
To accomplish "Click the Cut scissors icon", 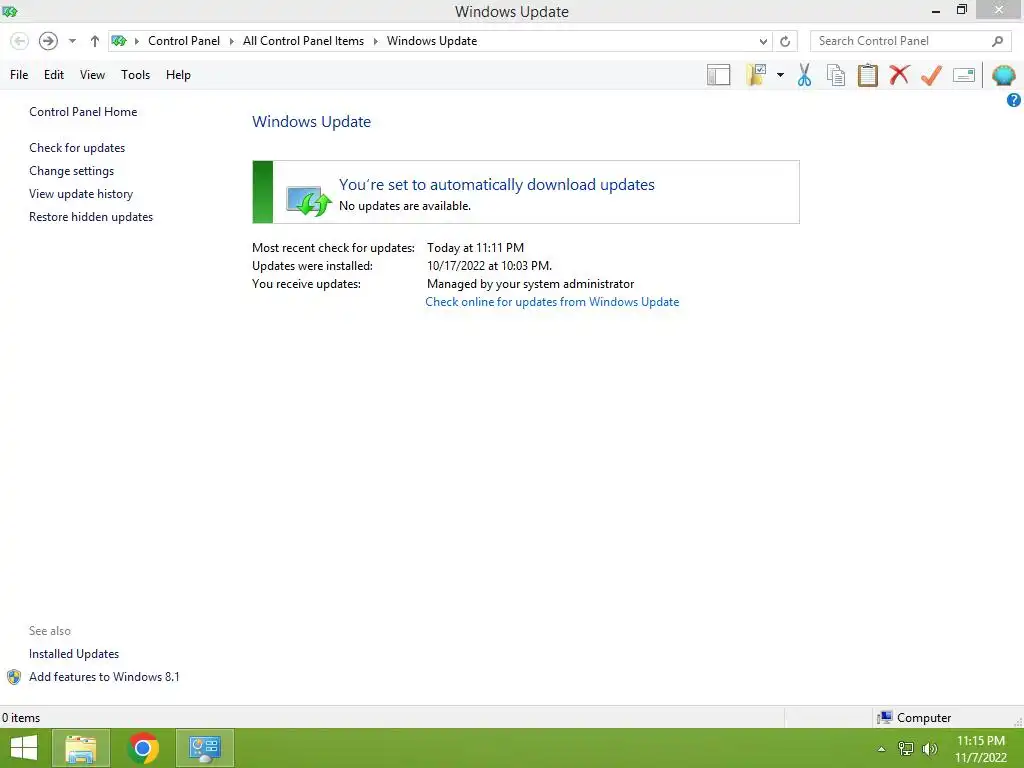I will (805, 75).
